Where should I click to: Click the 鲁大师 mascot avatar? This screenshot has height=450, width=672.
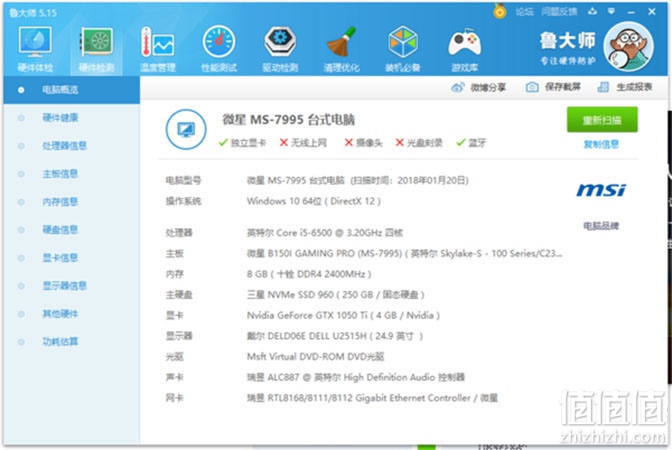(628, 46)
